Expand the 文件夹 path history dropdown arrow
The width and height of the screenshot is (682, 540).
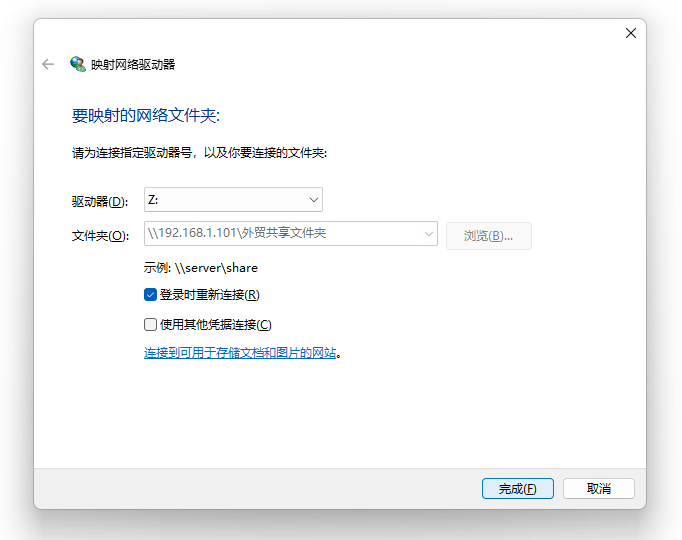point(429,234)
